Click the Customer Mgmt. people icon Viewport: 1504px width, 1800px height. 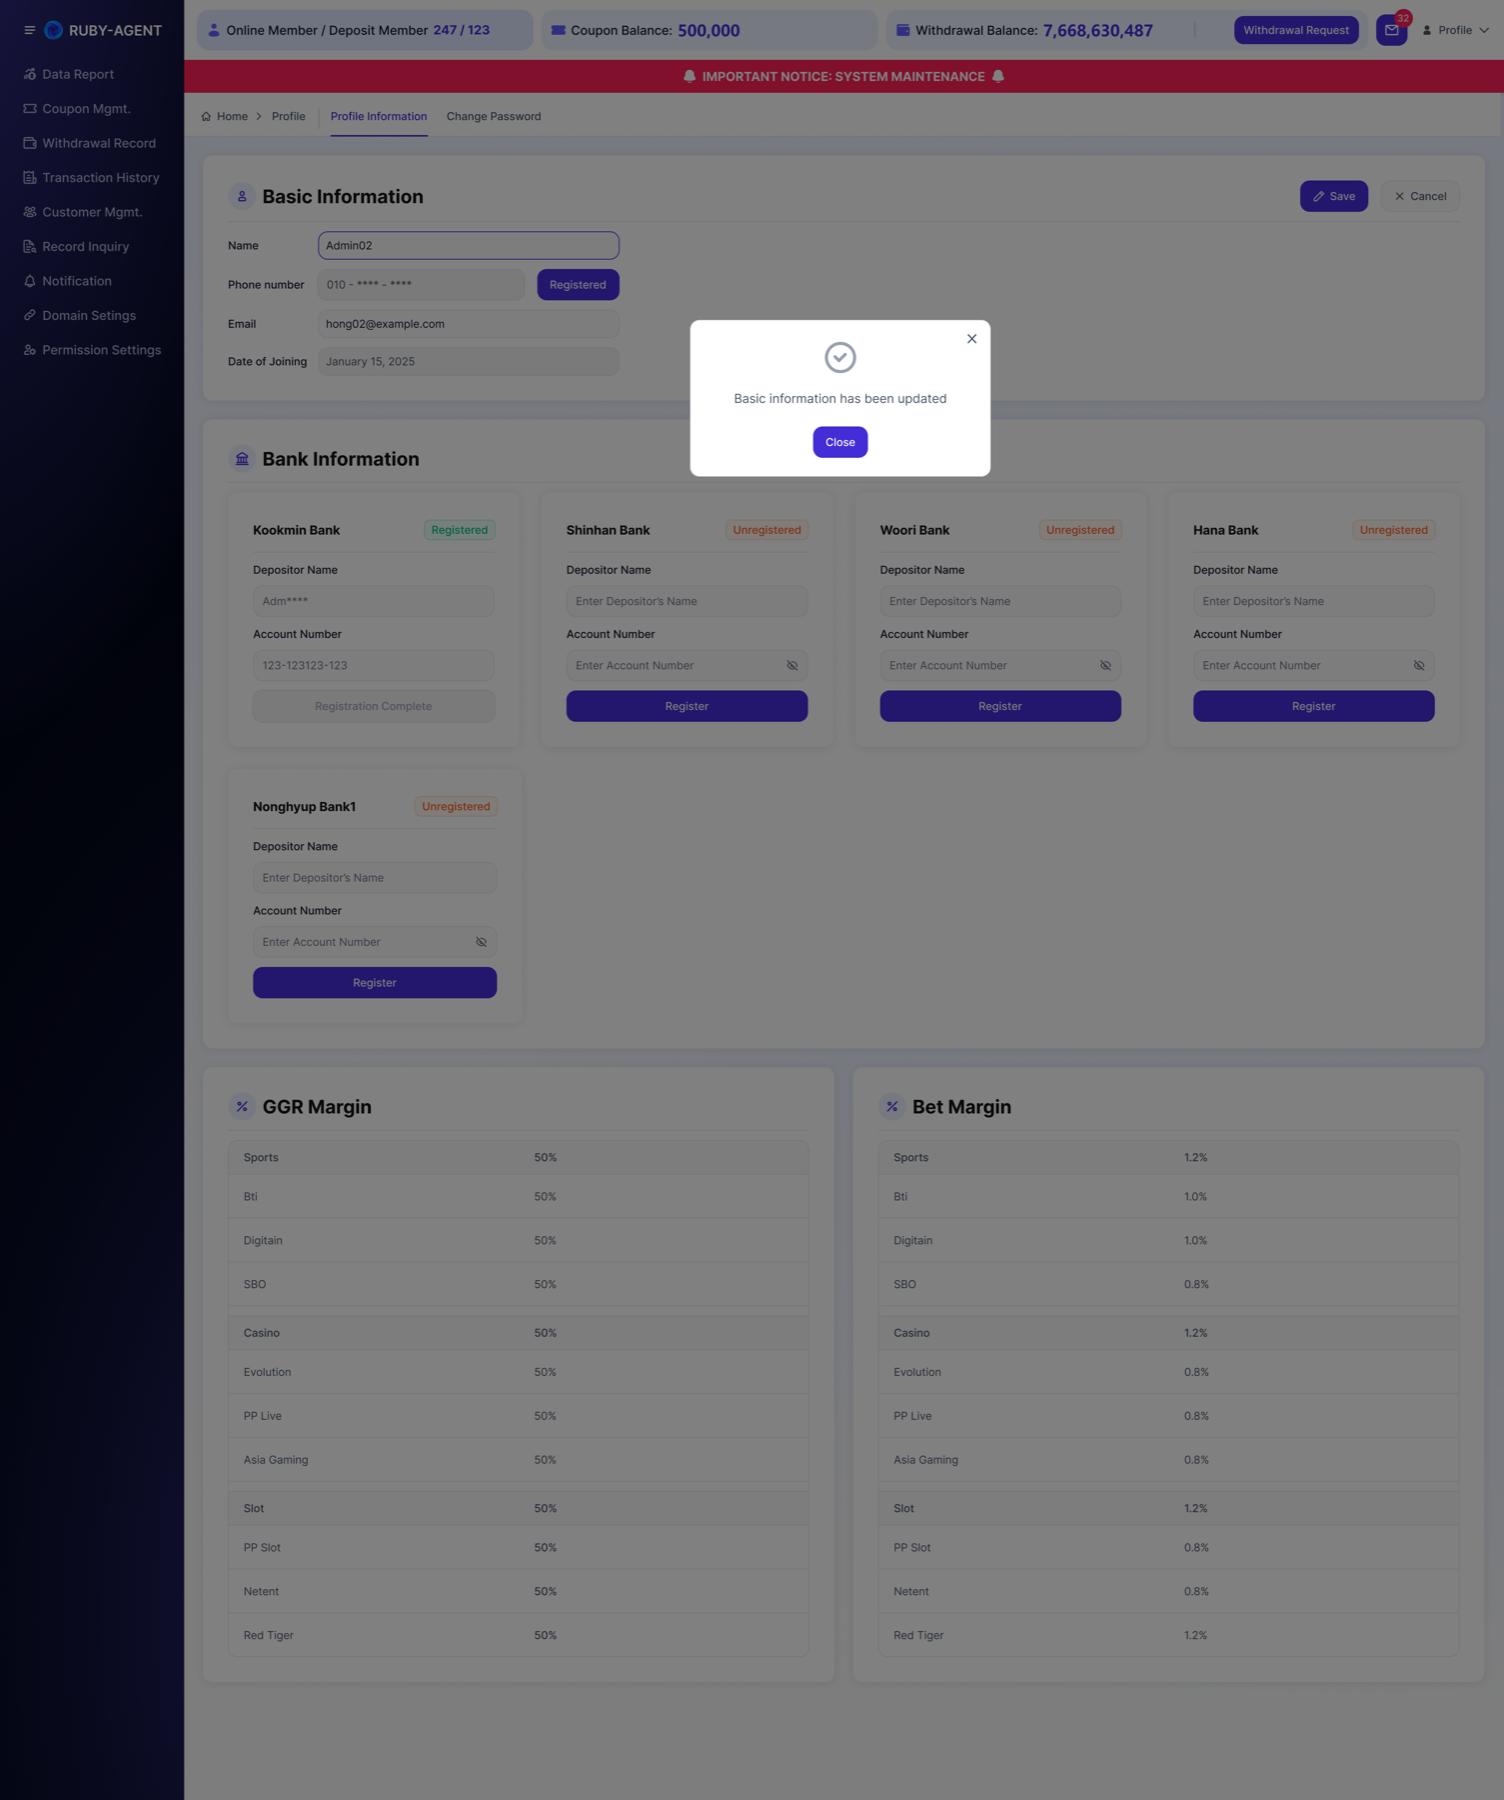click(x=30, y=212)
